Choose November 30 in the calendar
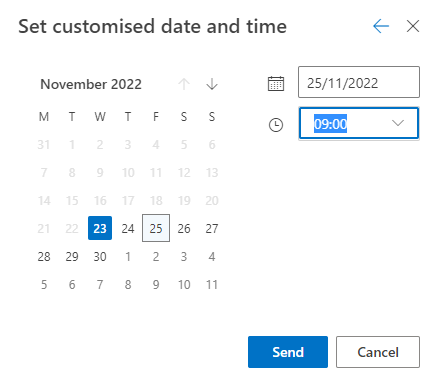 [x=100, y=256]
